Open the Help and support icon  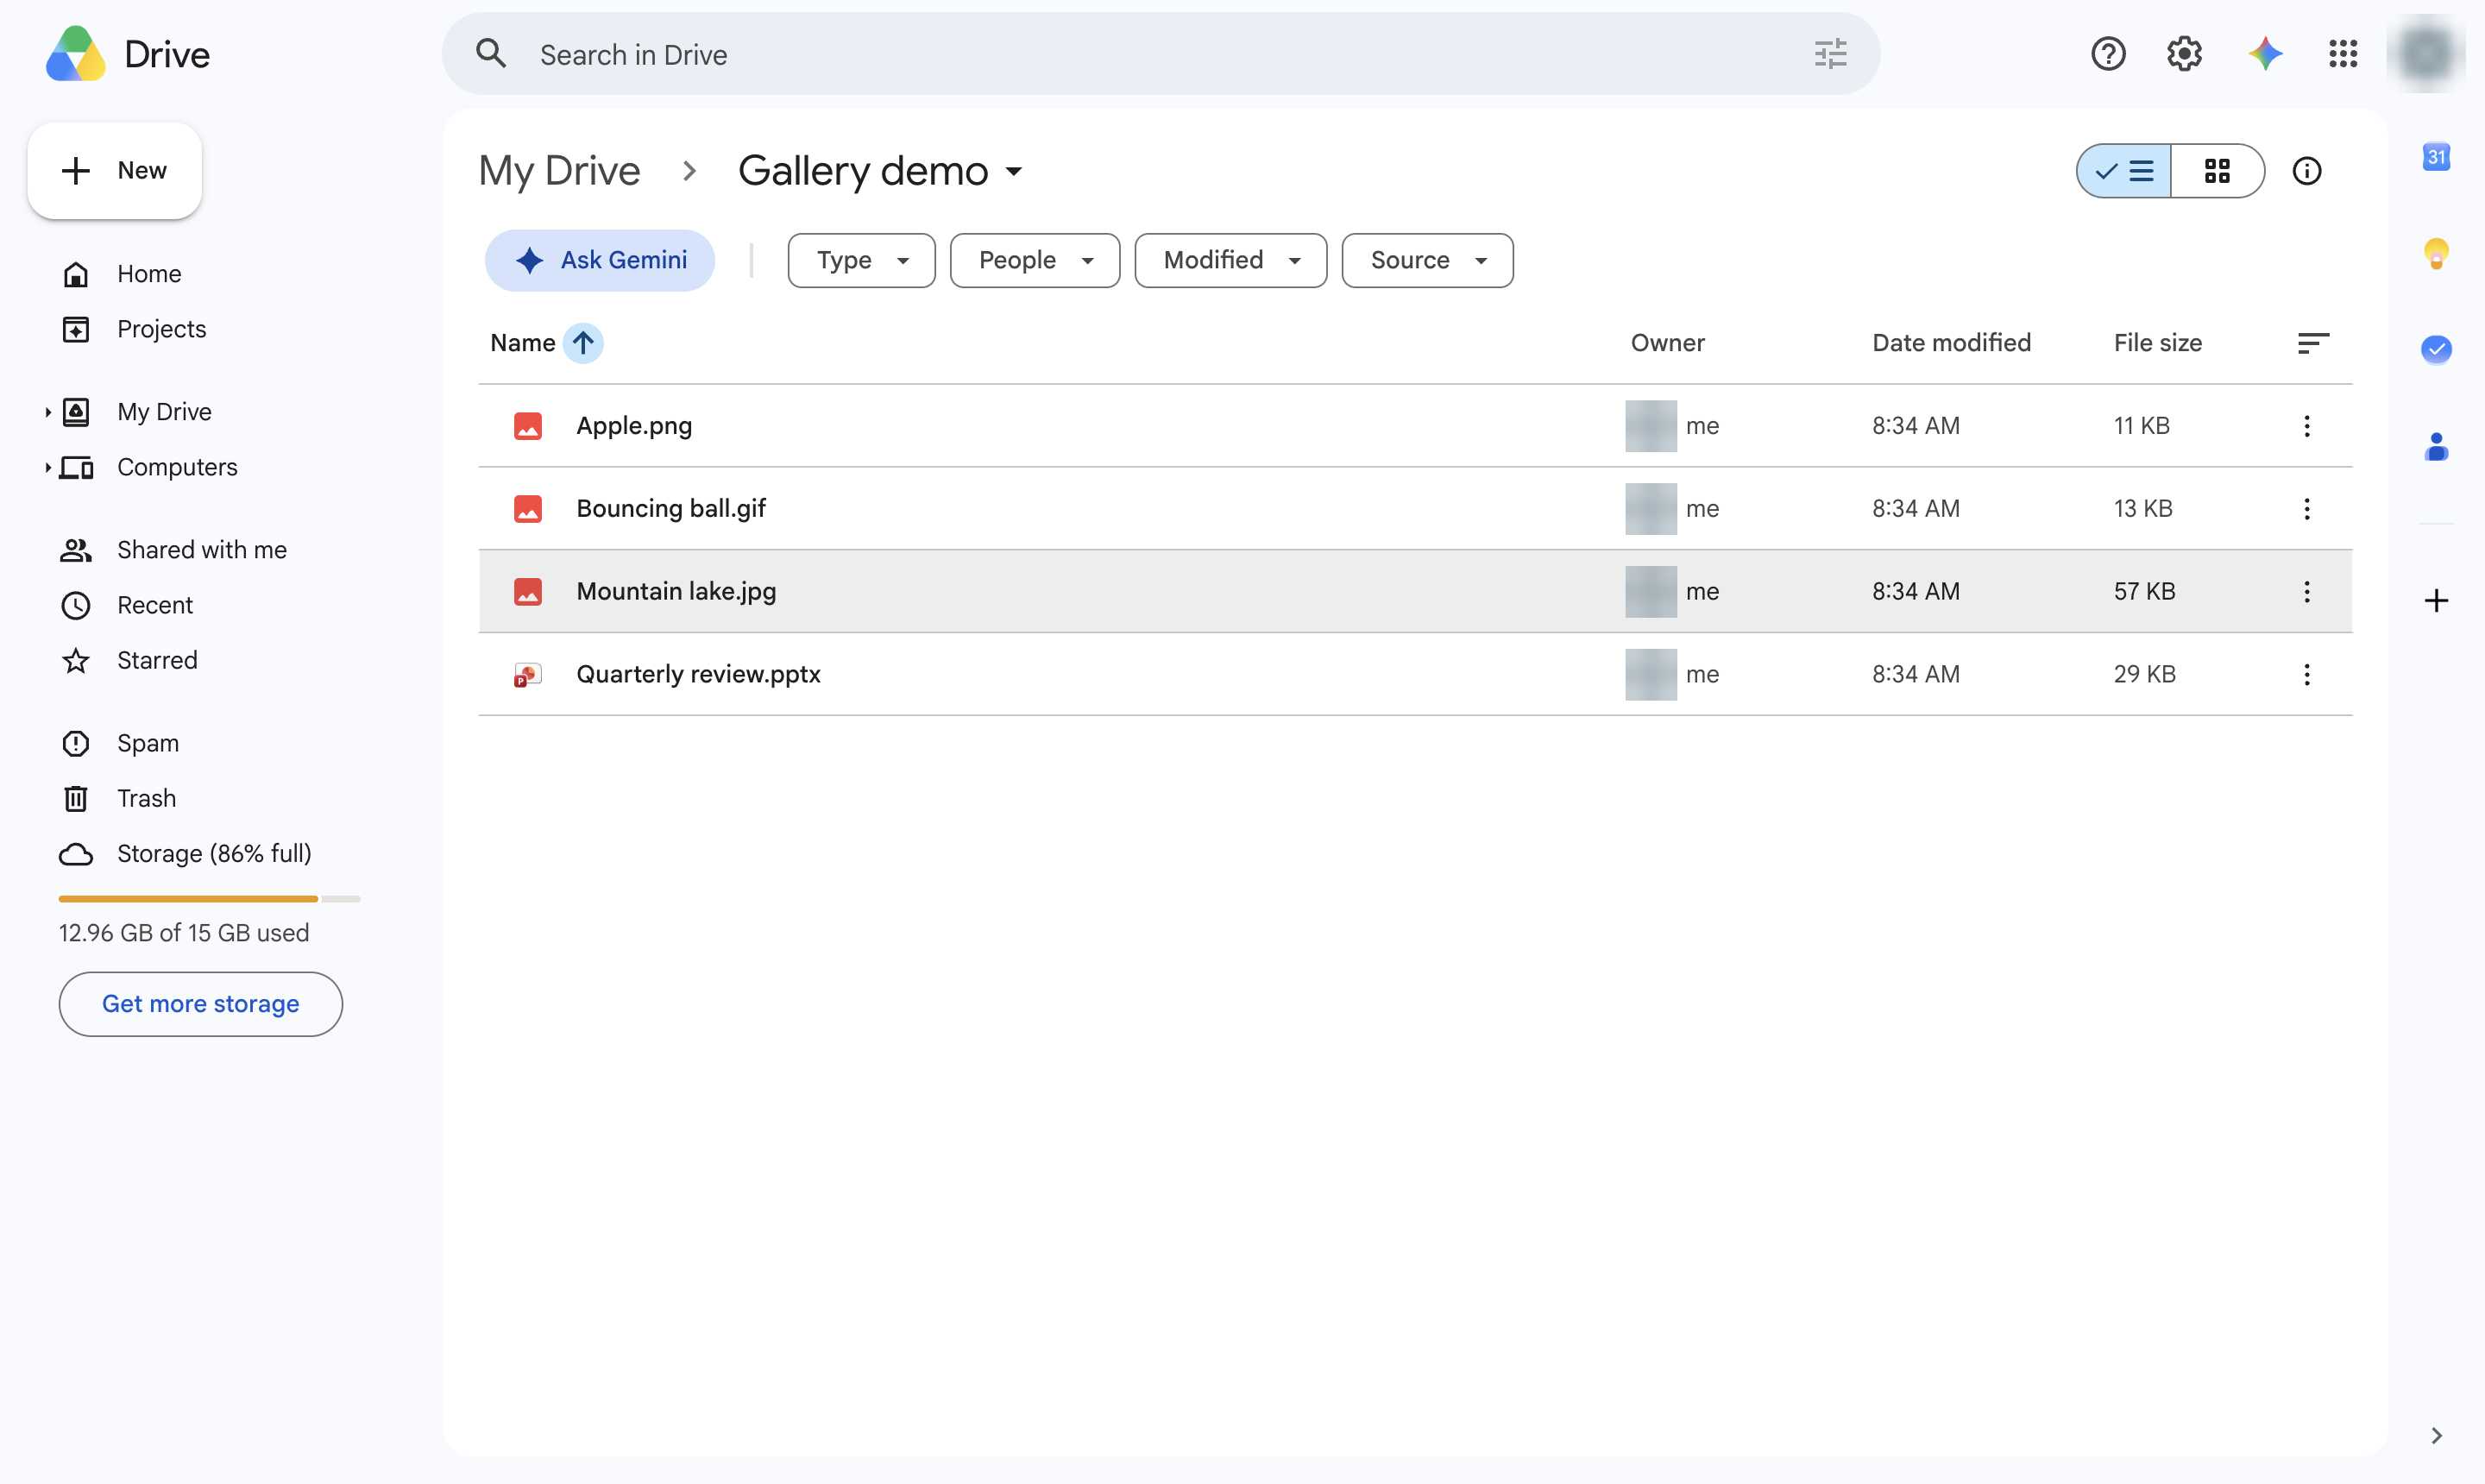point(2108,54)
